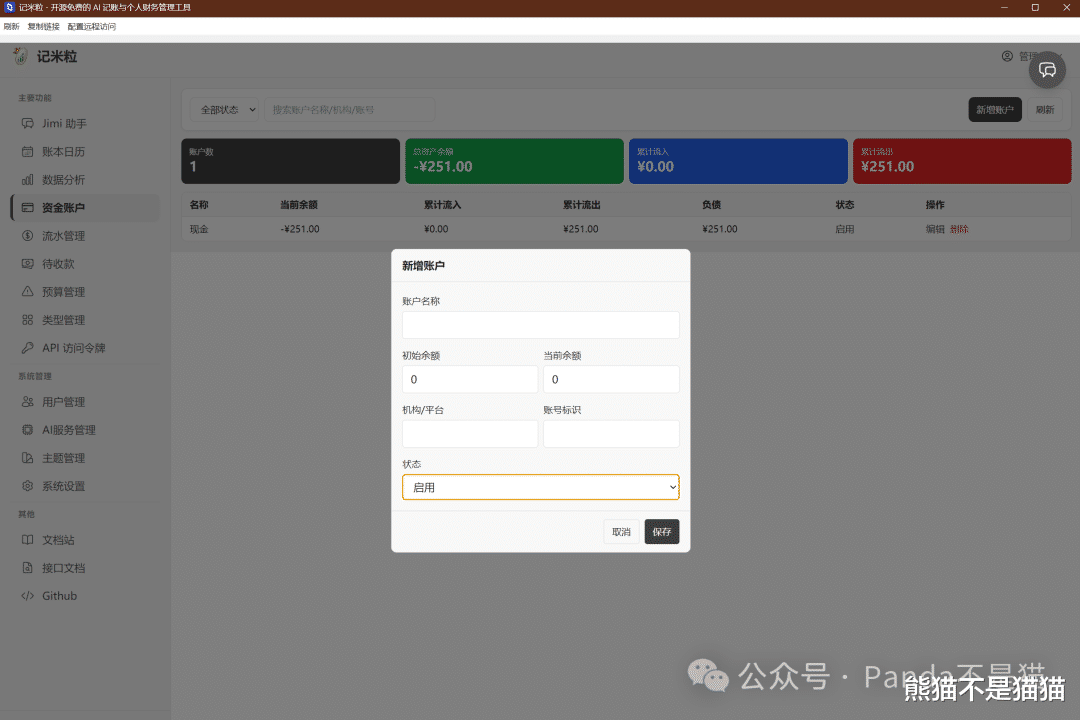The image size is (1080, 720).
Task: Click the 新增账户 dialog title
Action: [424, 266]
